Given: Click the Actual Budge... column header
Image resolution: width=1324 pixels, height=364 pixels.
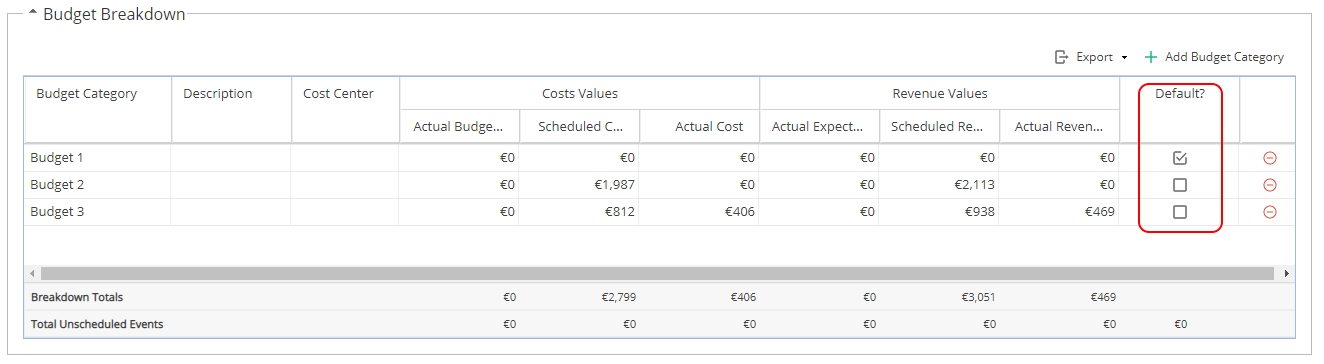Looking at the screenshot, I should pyautogui.click(x=460, y=126).
